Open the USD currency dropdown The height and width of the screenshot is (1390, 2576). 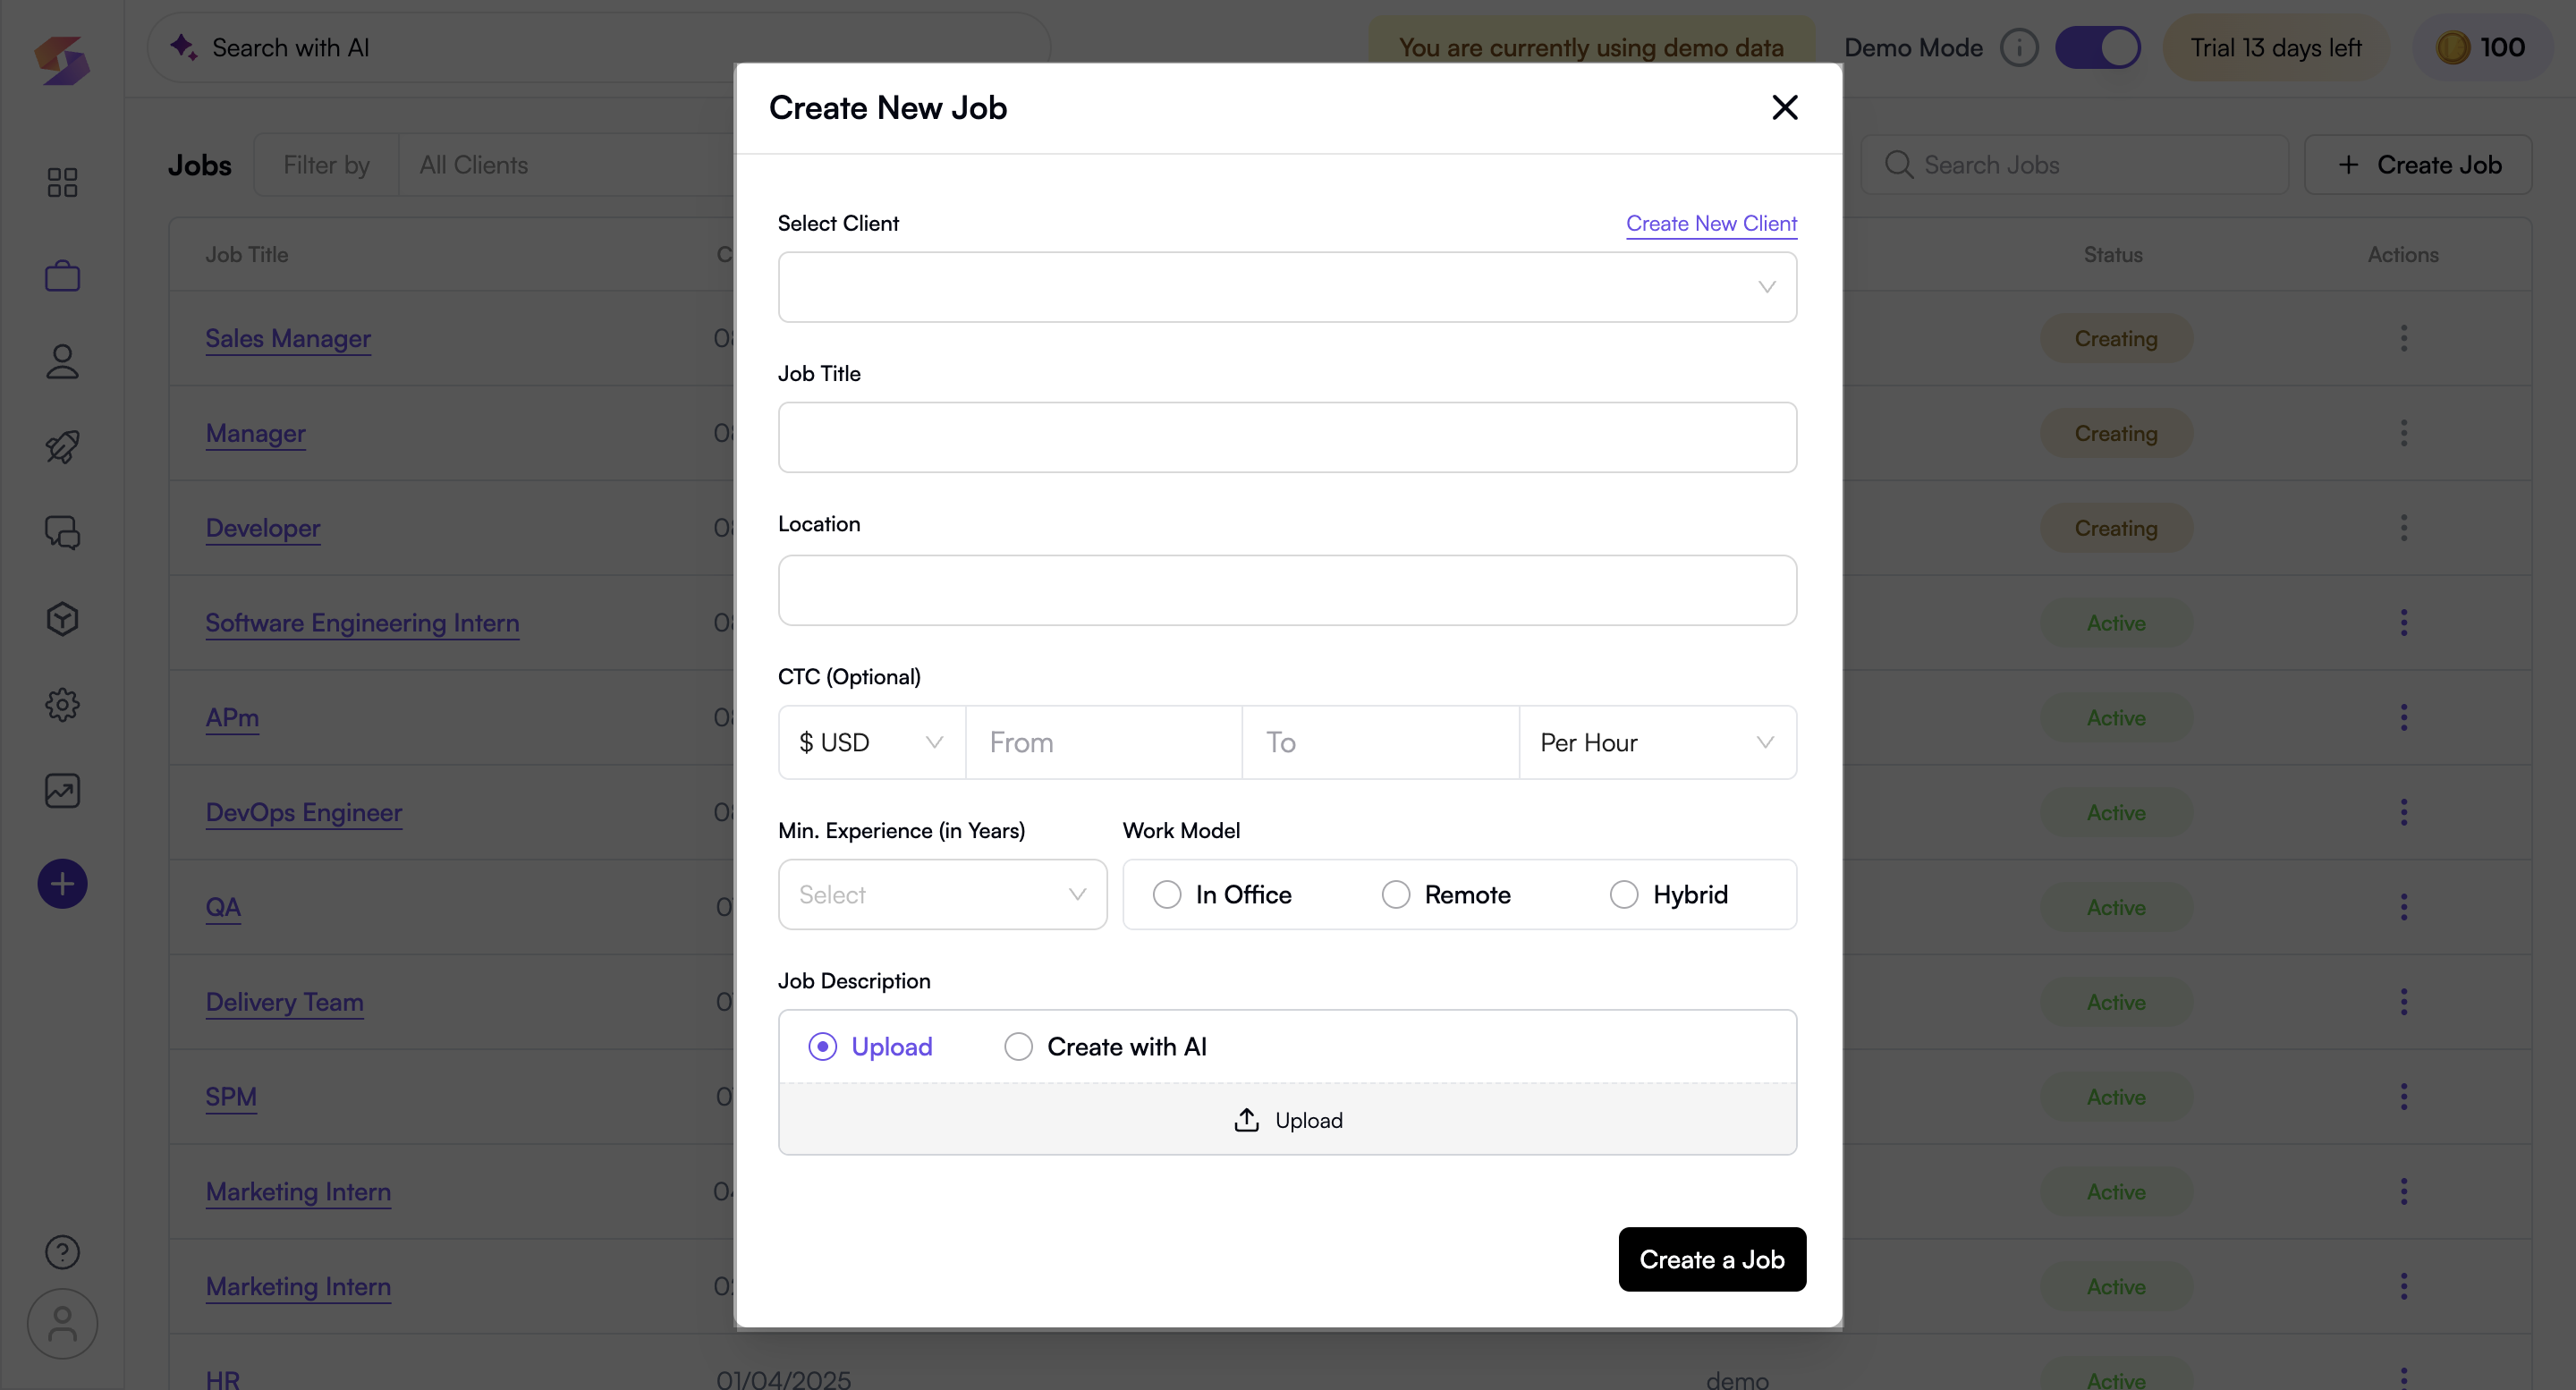(x=872, y=742)
